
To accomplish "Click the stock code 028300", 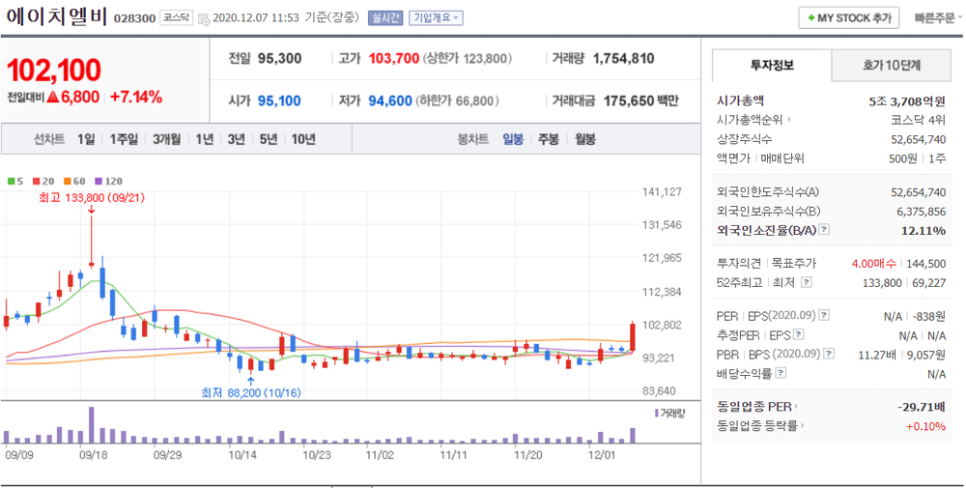I will pos(135,18).
